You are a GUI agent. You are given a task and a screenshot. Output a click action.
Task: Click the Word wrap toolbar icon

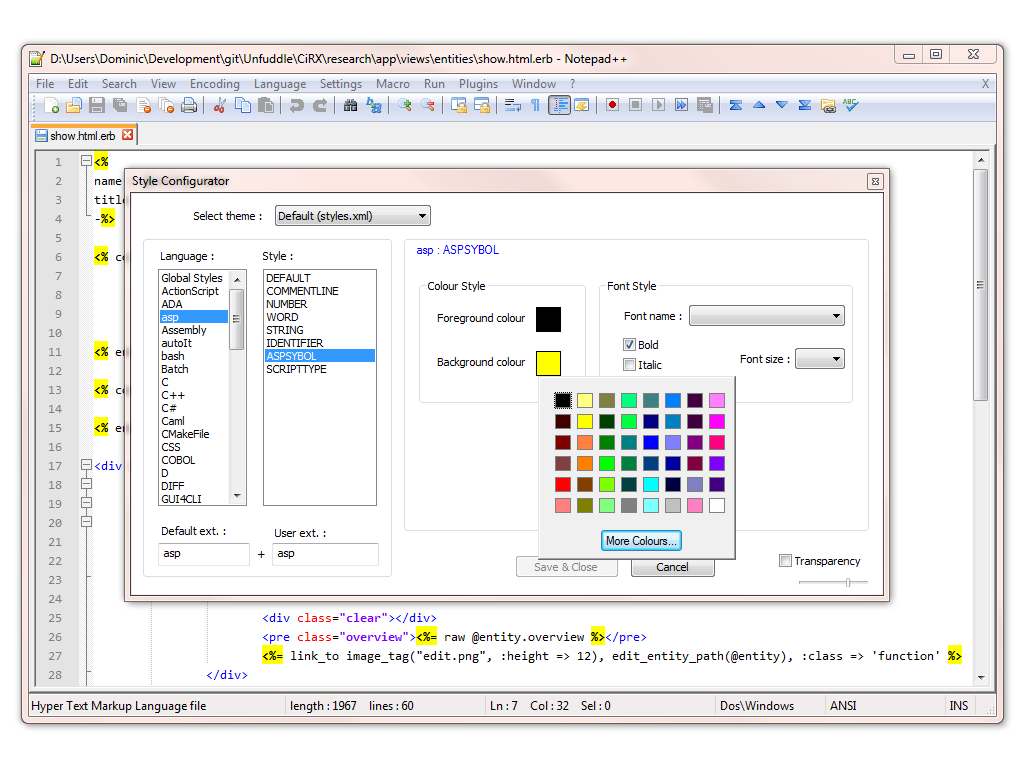(513, 105)
